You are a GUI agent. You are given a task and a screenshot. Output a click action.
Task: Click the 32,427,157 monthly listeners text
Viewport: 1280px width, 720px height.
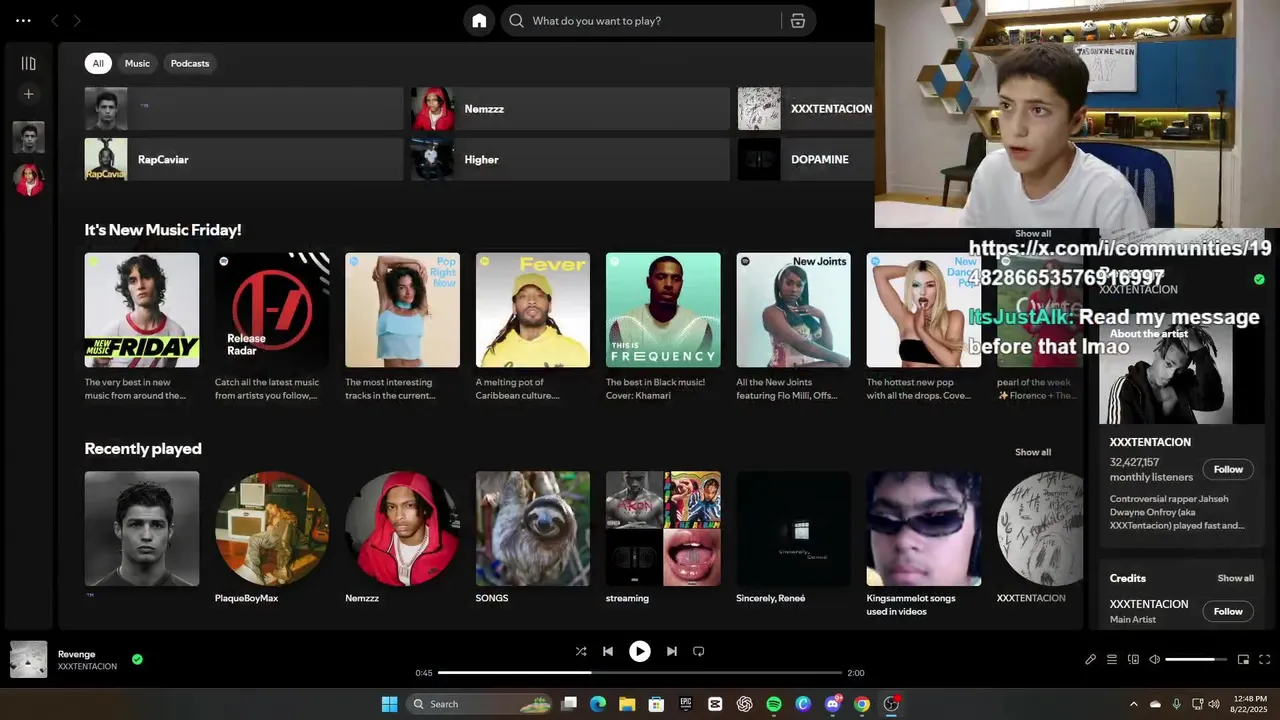pos(1151,469)
